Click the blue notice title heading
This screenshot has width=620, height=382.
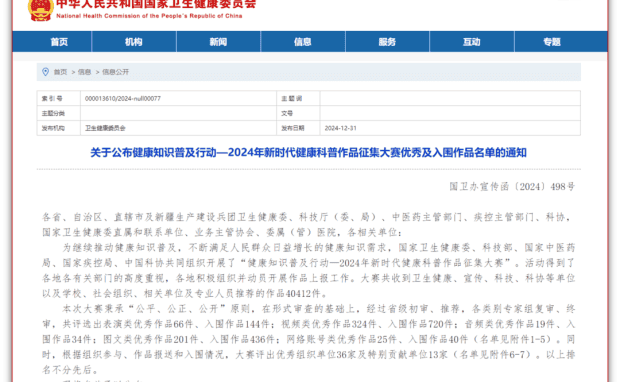(x=308, y=153)
